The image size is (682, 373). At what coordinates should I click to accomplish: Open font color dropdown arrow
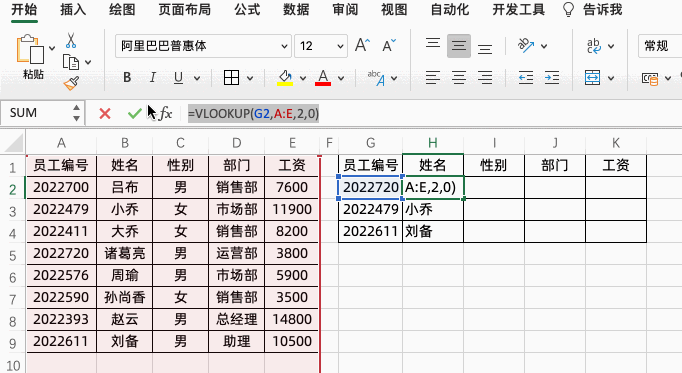[x=341, y=79]
